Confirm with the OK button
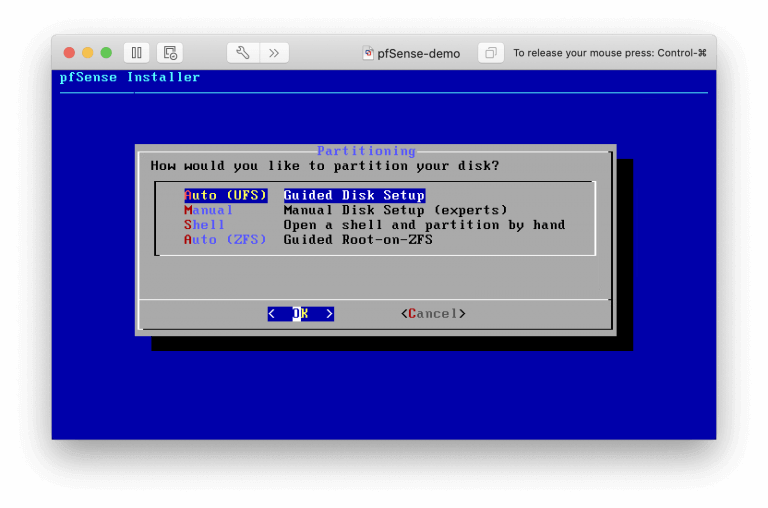Viewport: 768px width, 508px height. click(x=301, y=314)
